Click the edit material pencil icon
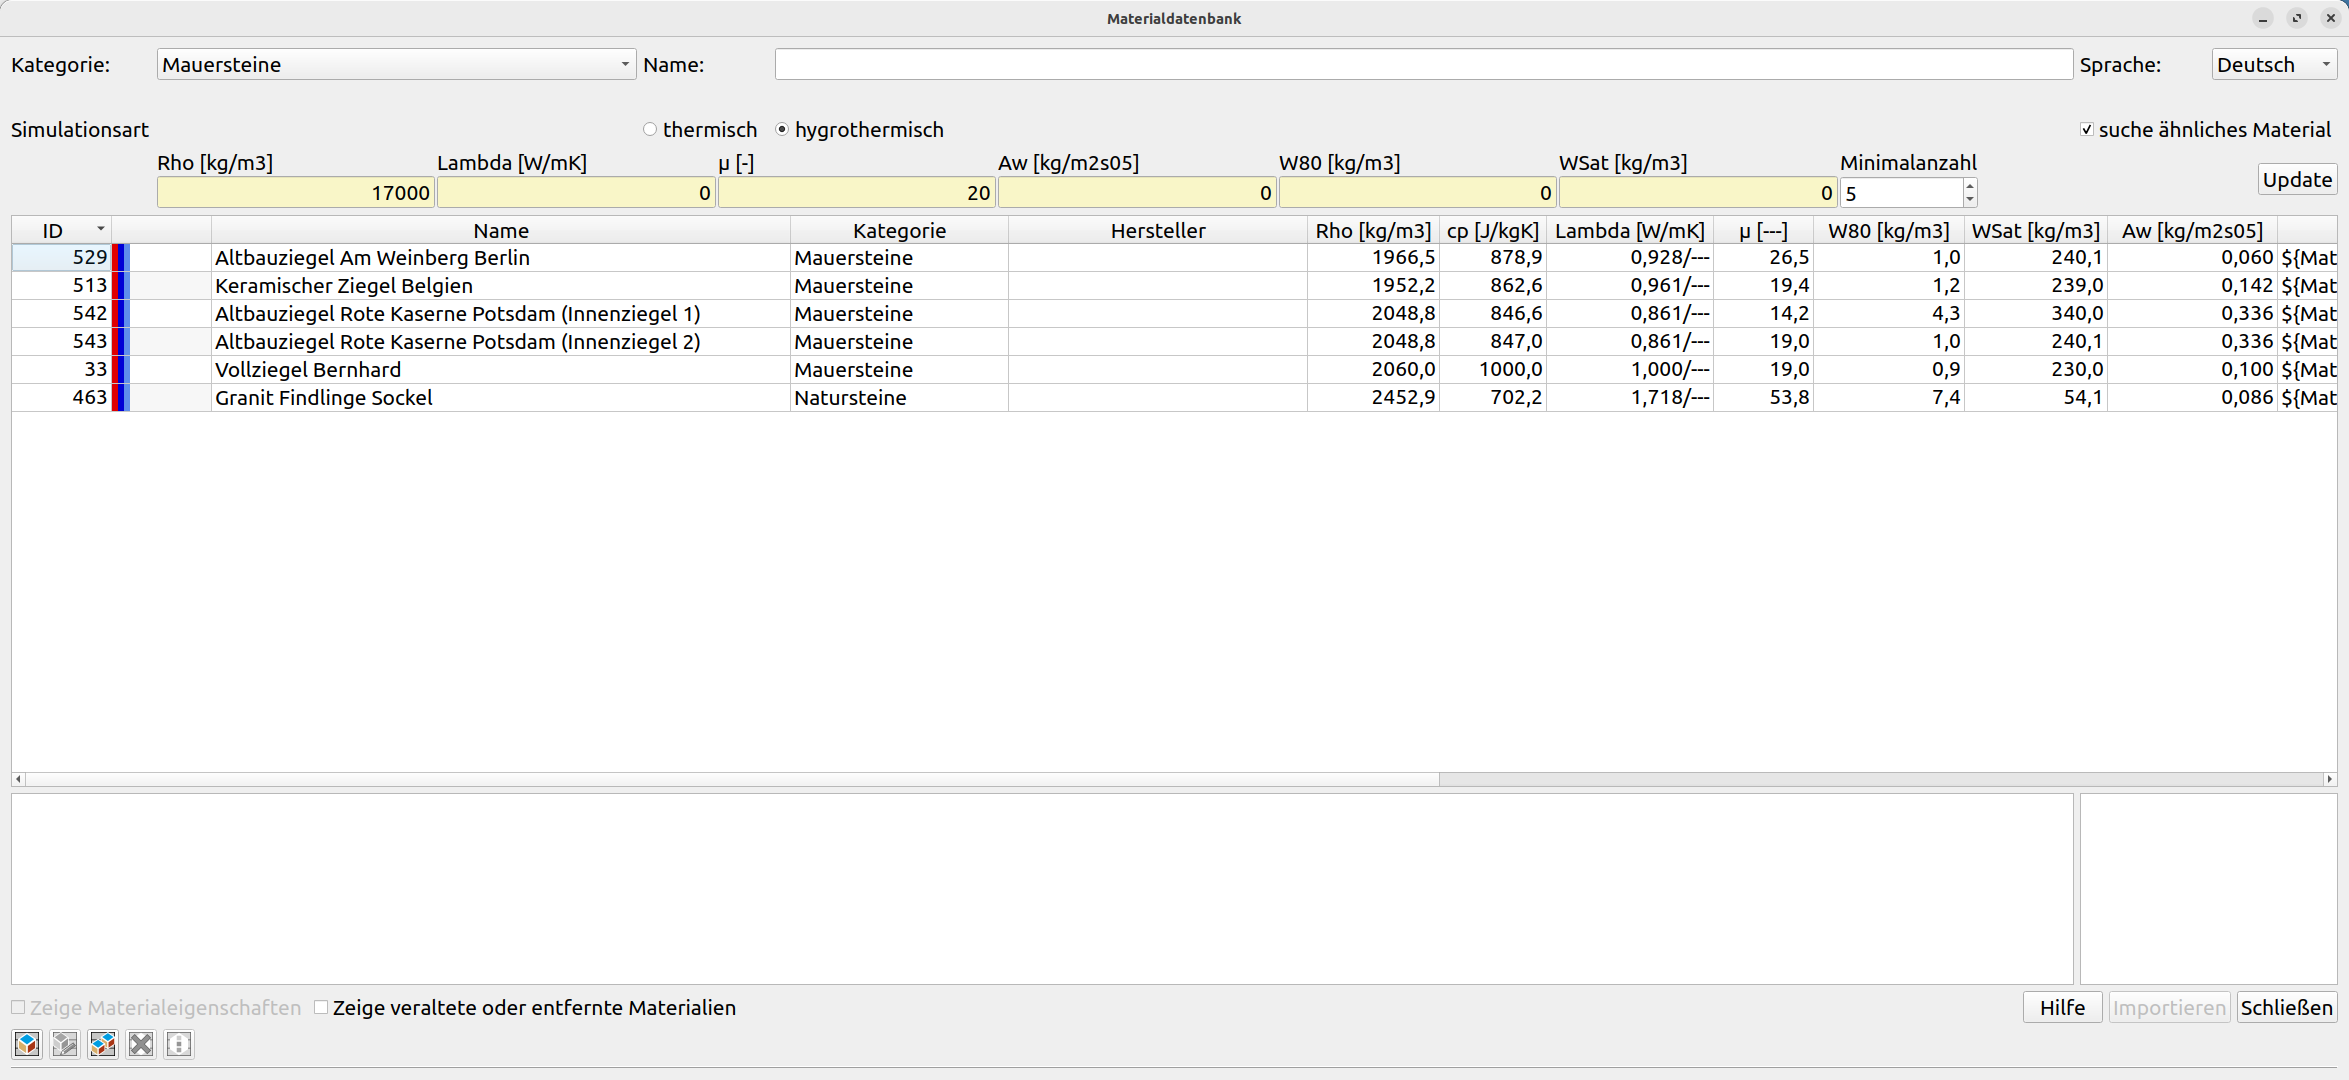Image resolution: width=2349 pixels, height=1080 pixels. [x=65, y=1044]
